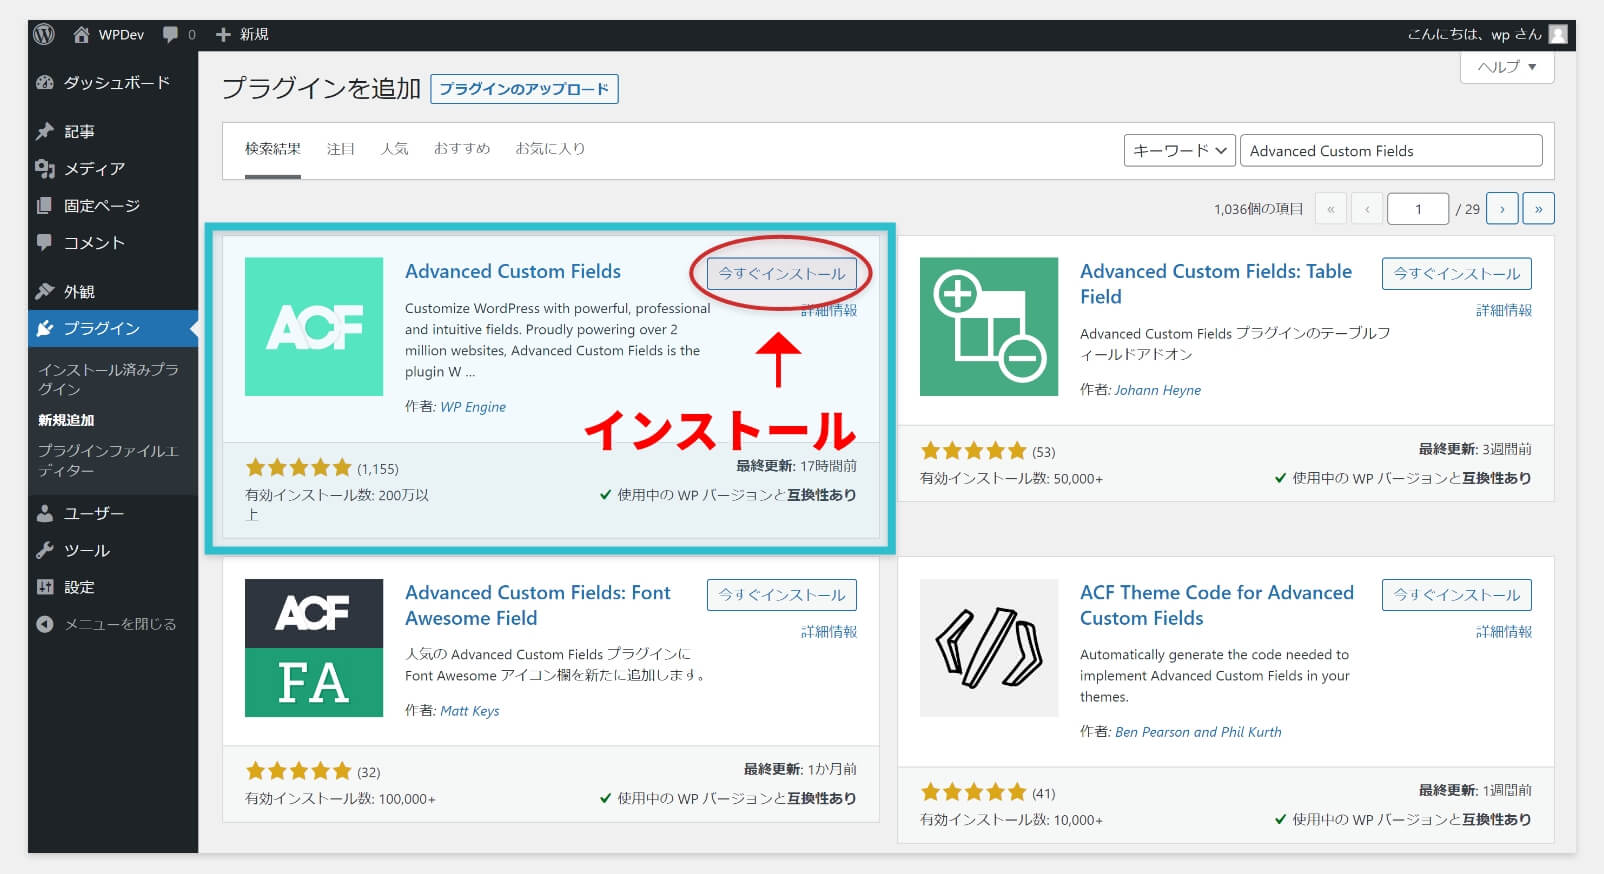
Task: Switch to the 人気 tab
Action: pos(395,148)
